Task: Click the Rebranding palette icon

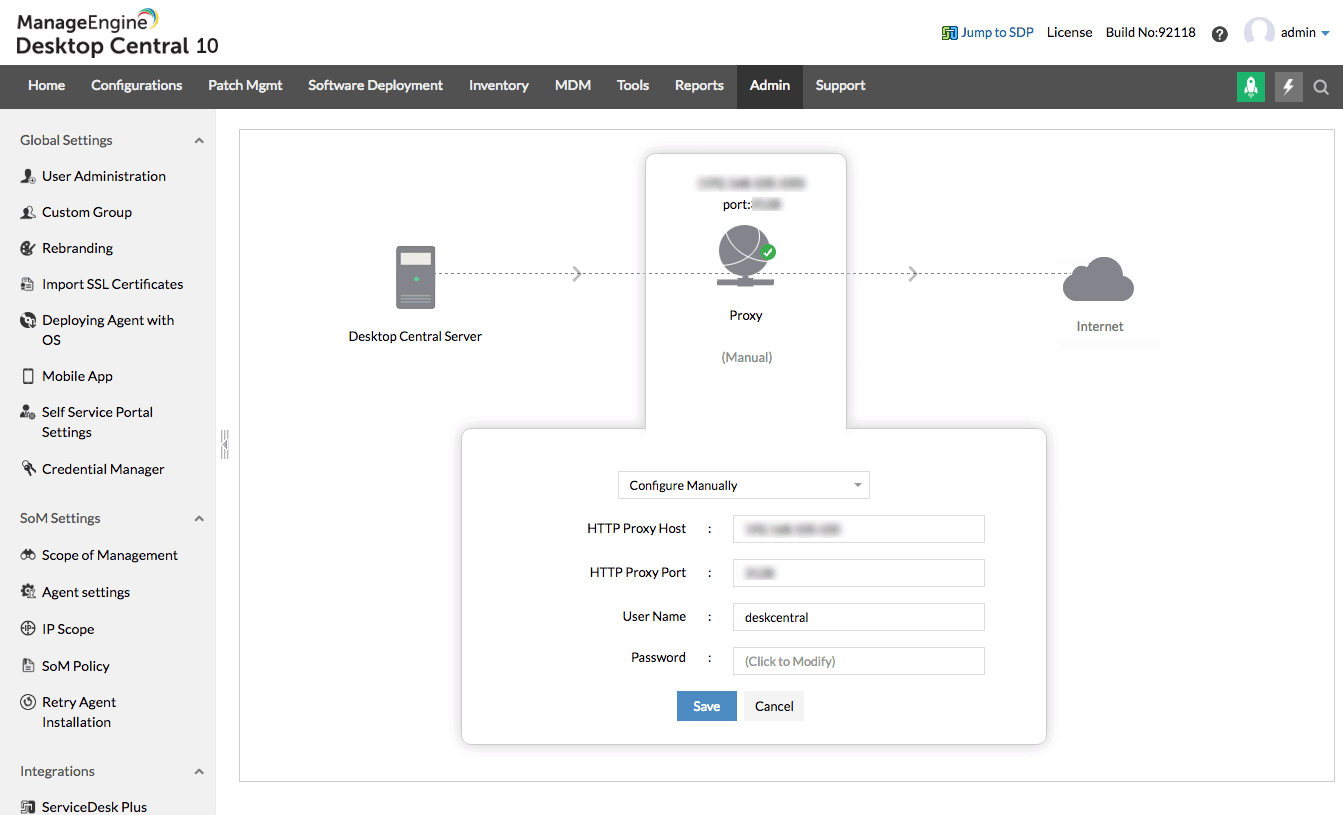Action: pyautogui.click(x=28, y=249)
